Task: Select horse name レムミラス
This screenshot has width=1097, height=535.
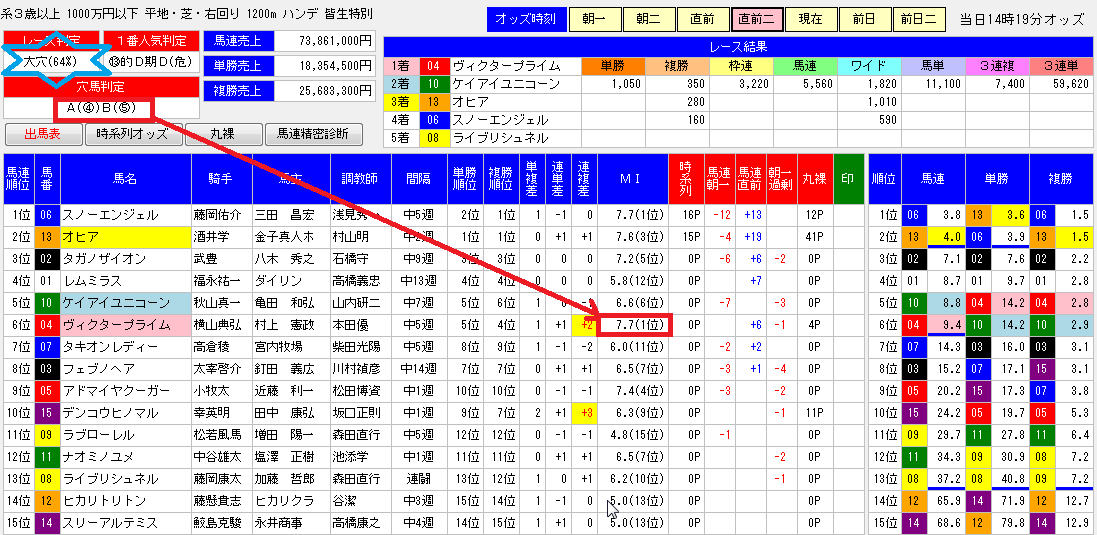Action: click(125, 281)
